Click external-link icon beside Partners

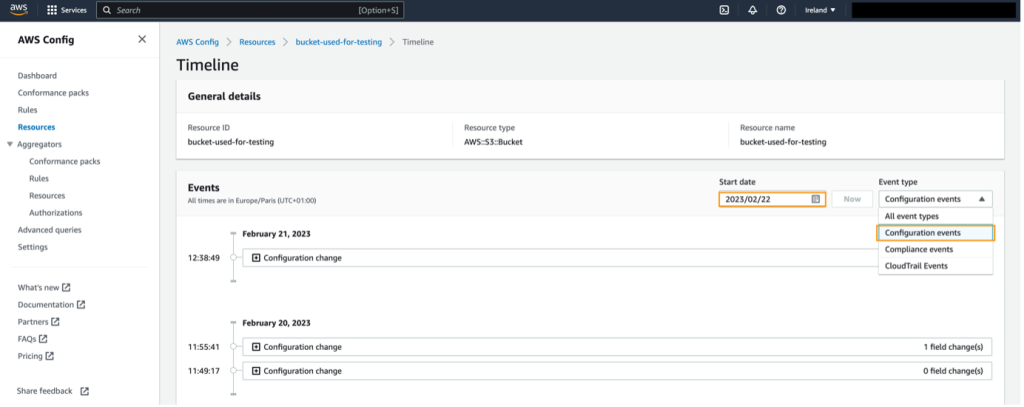coord(56,321)
